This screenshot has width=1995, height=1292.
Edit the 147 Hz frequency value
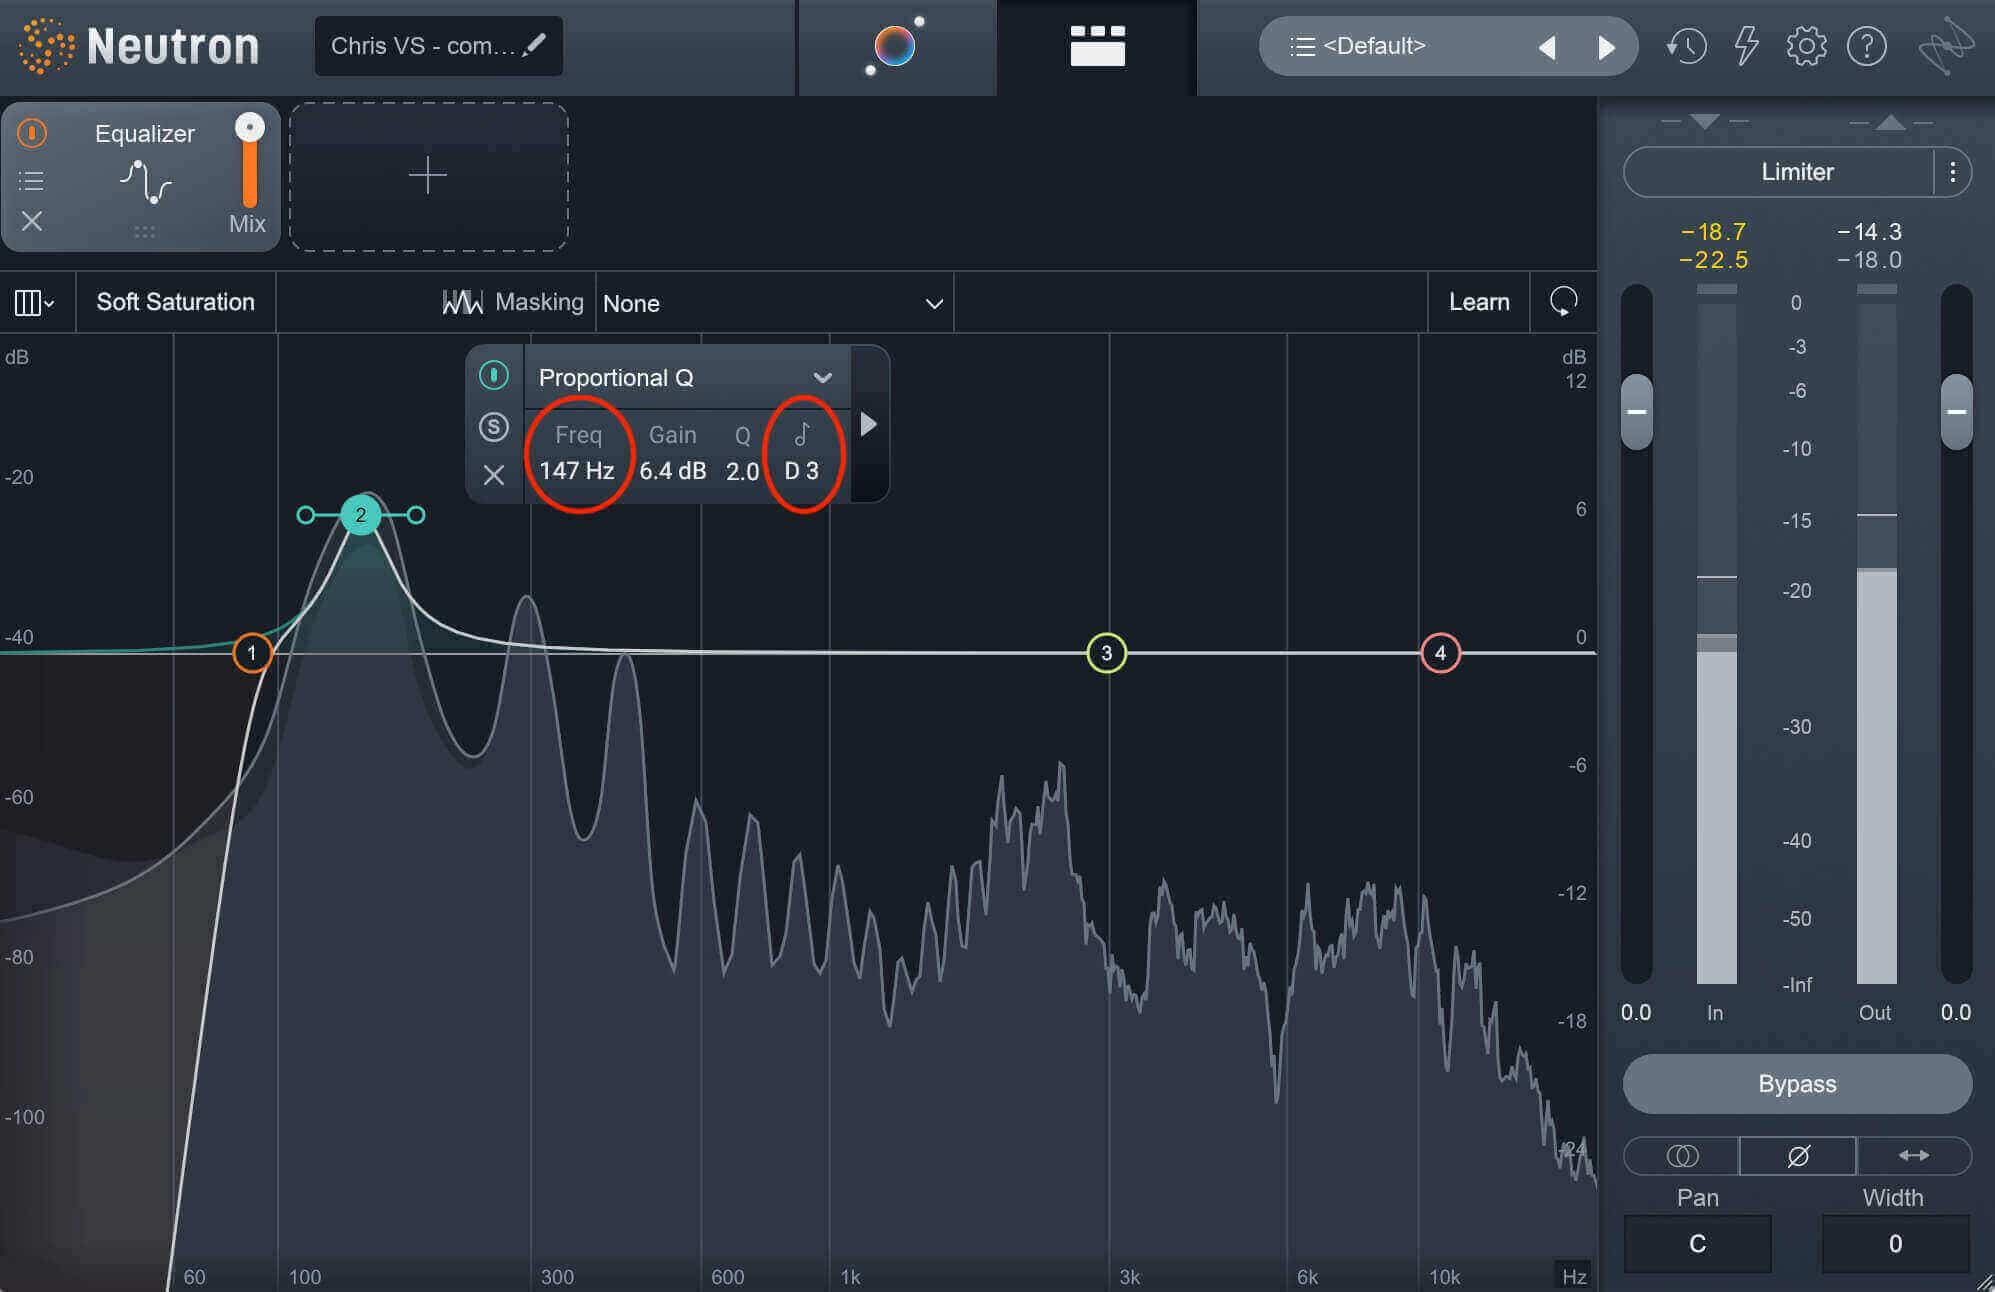(577, 471)
